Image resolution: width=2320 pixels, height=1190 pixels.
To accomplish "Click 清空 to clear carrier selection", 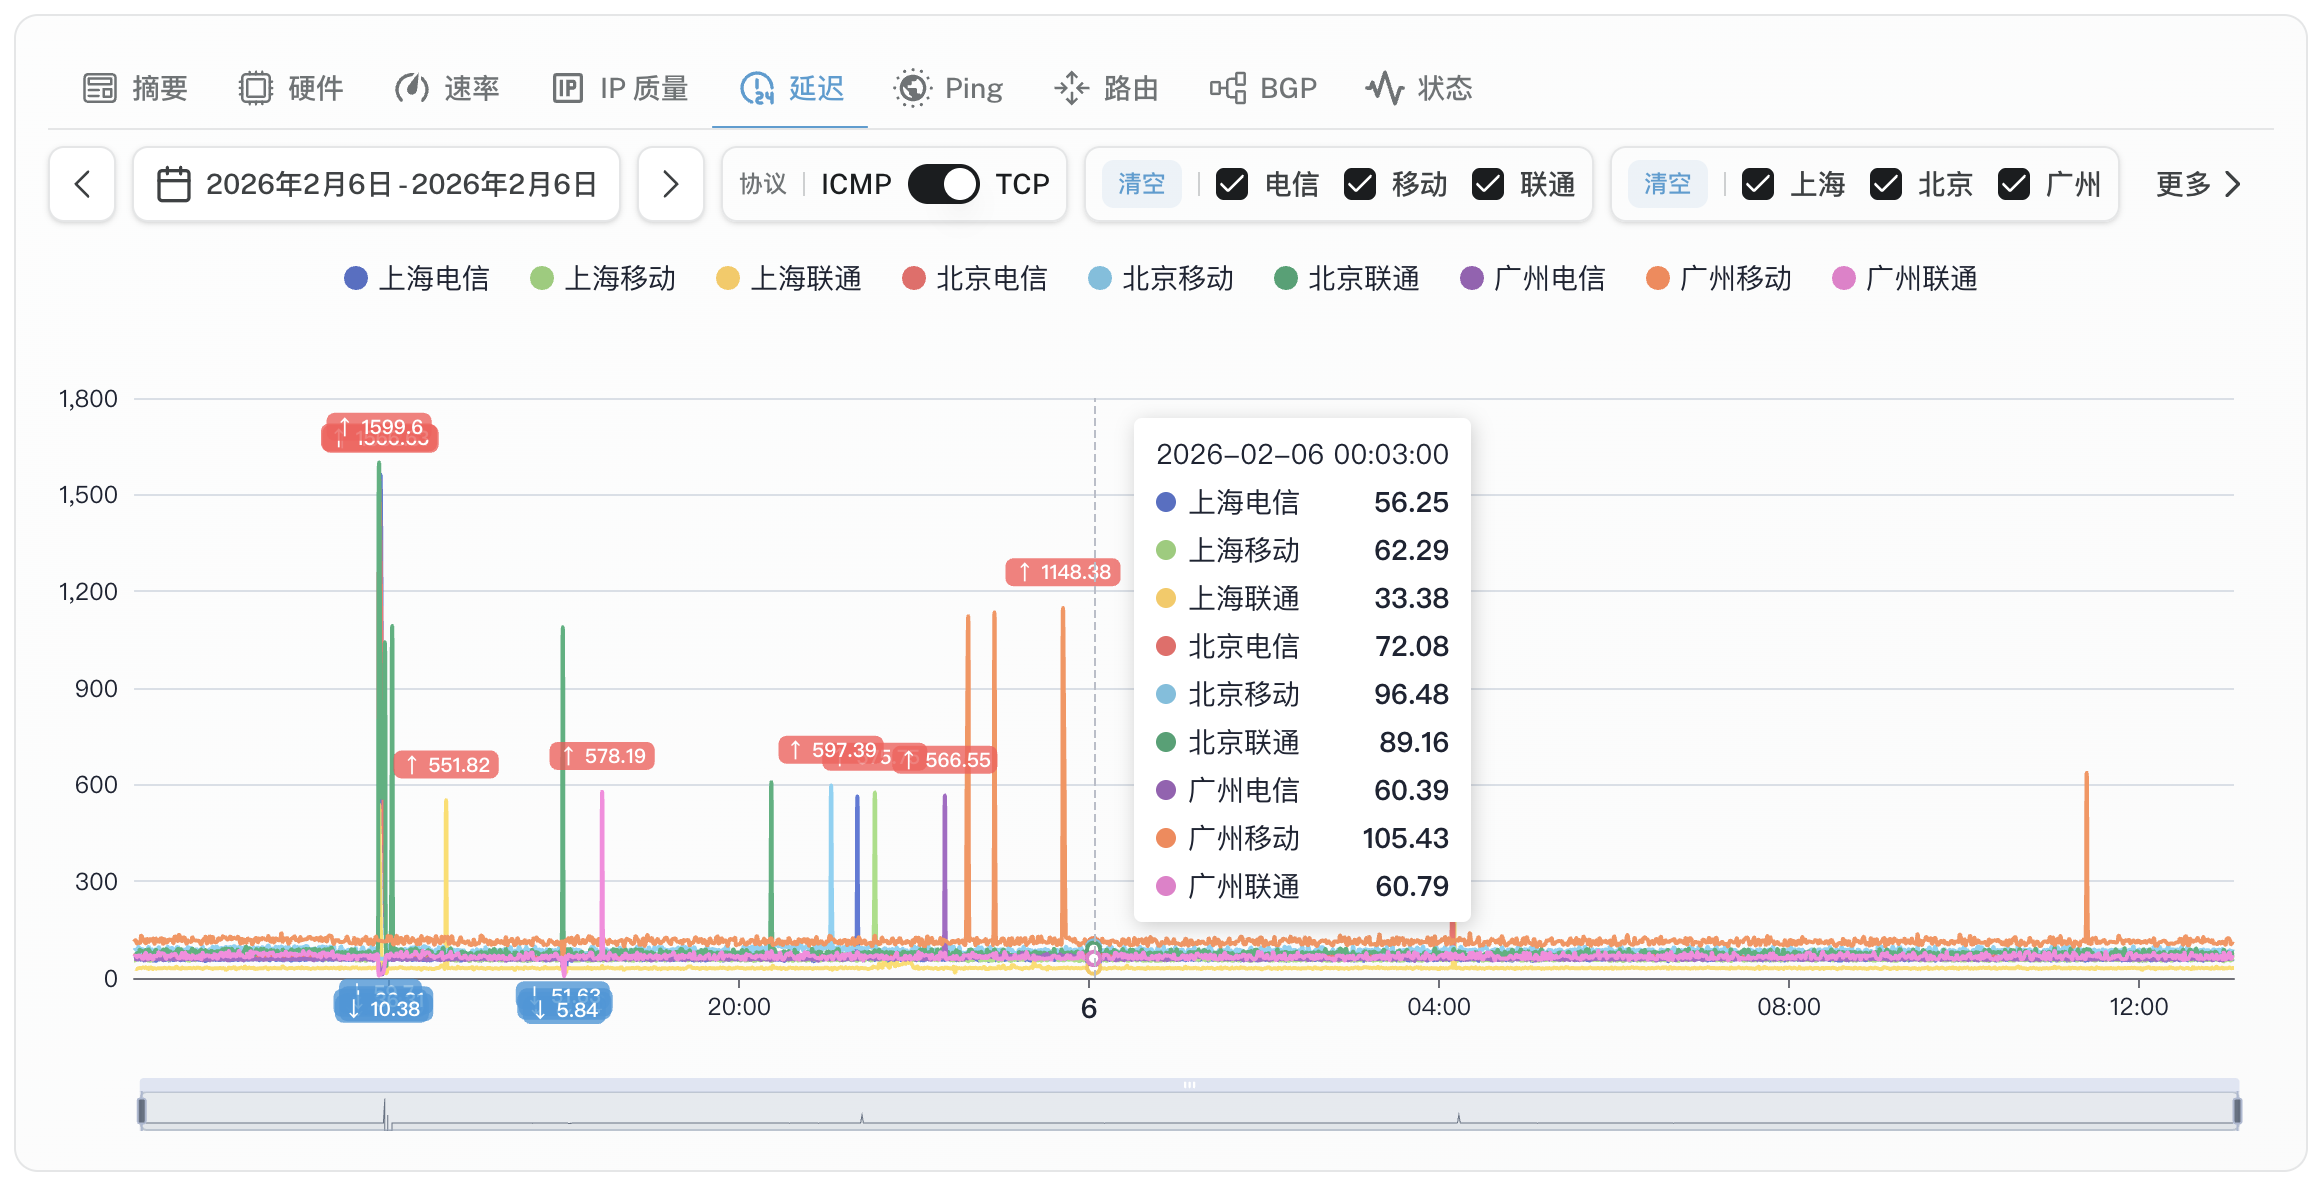I will [1141, 183].
